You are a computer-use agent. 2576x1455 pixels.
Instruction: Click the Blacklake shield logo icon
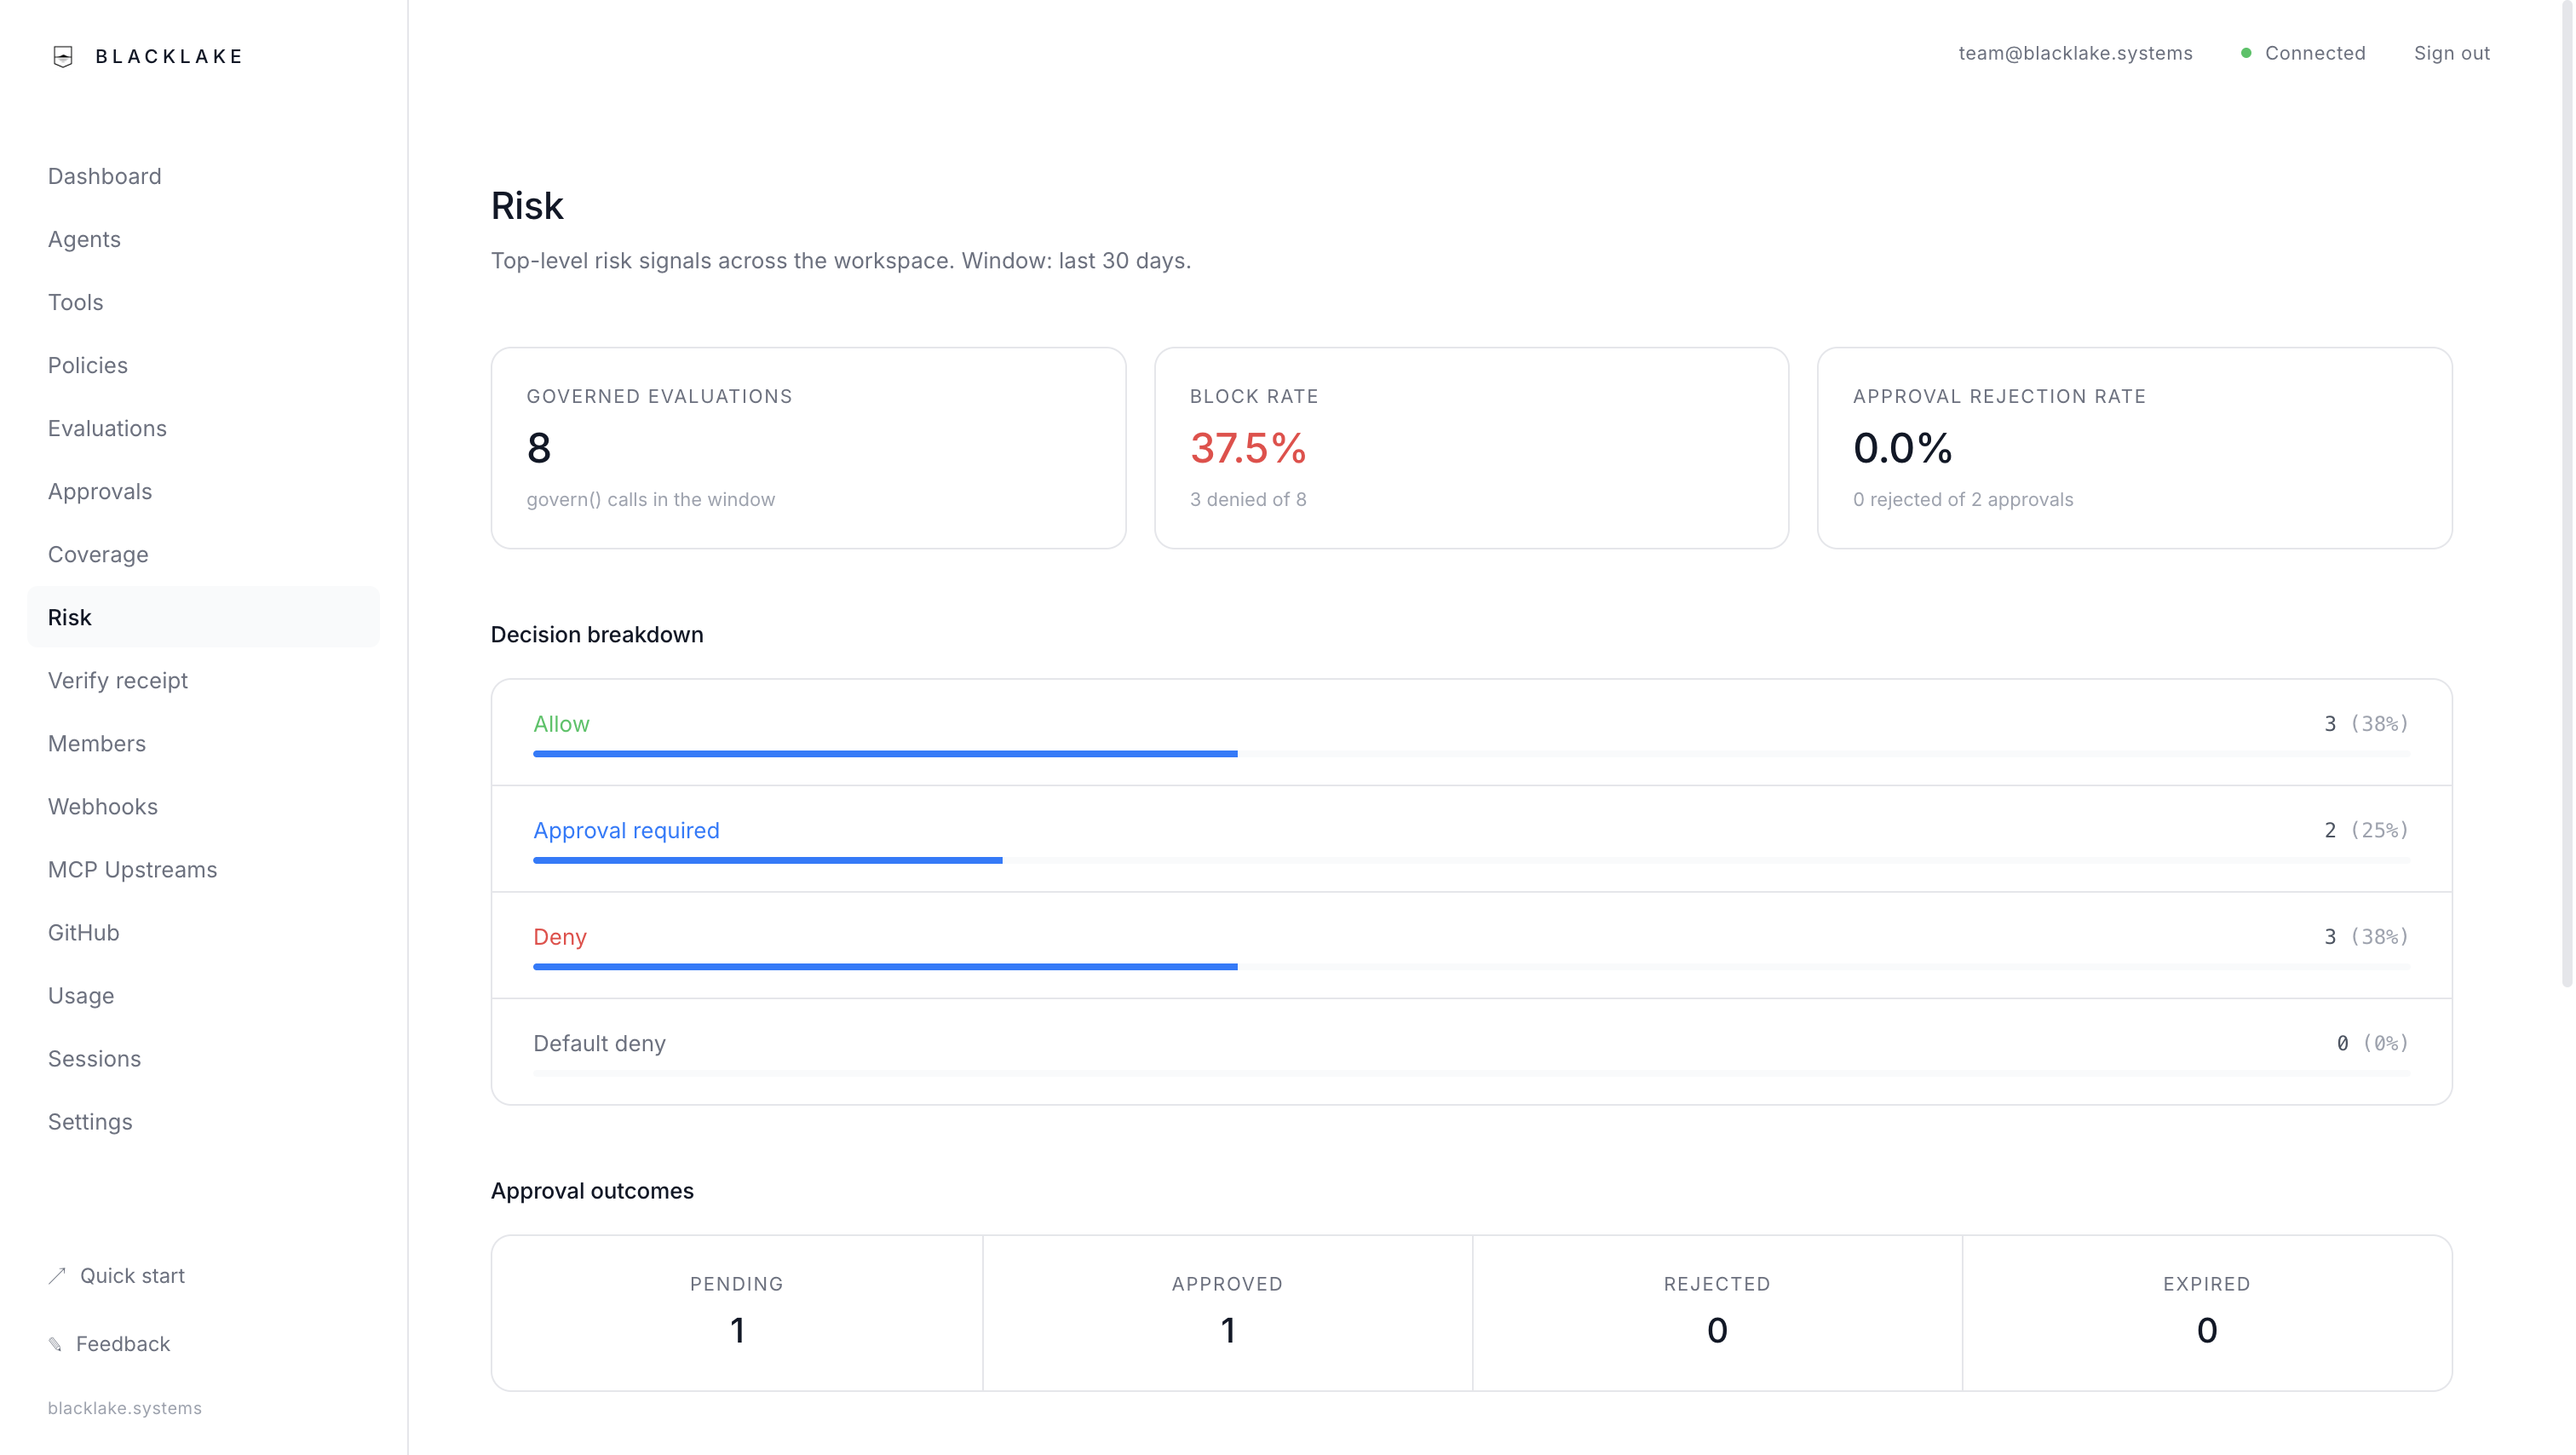63,56
